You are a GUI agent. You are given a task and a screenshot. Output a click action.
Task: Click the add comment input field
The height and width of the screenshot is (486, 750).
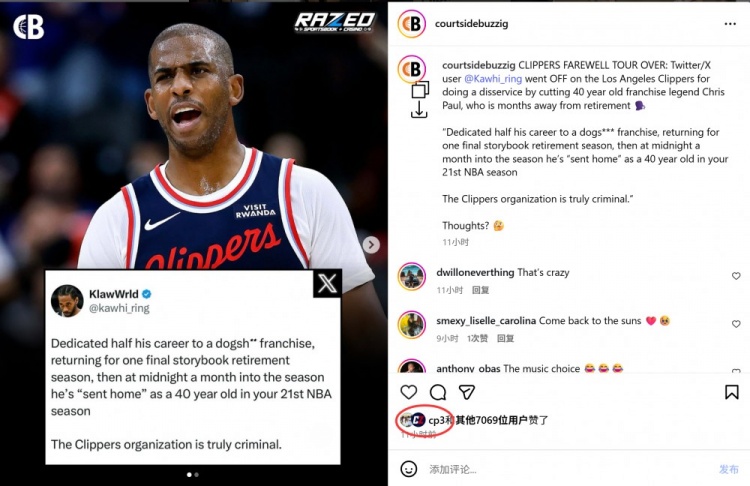569,469
